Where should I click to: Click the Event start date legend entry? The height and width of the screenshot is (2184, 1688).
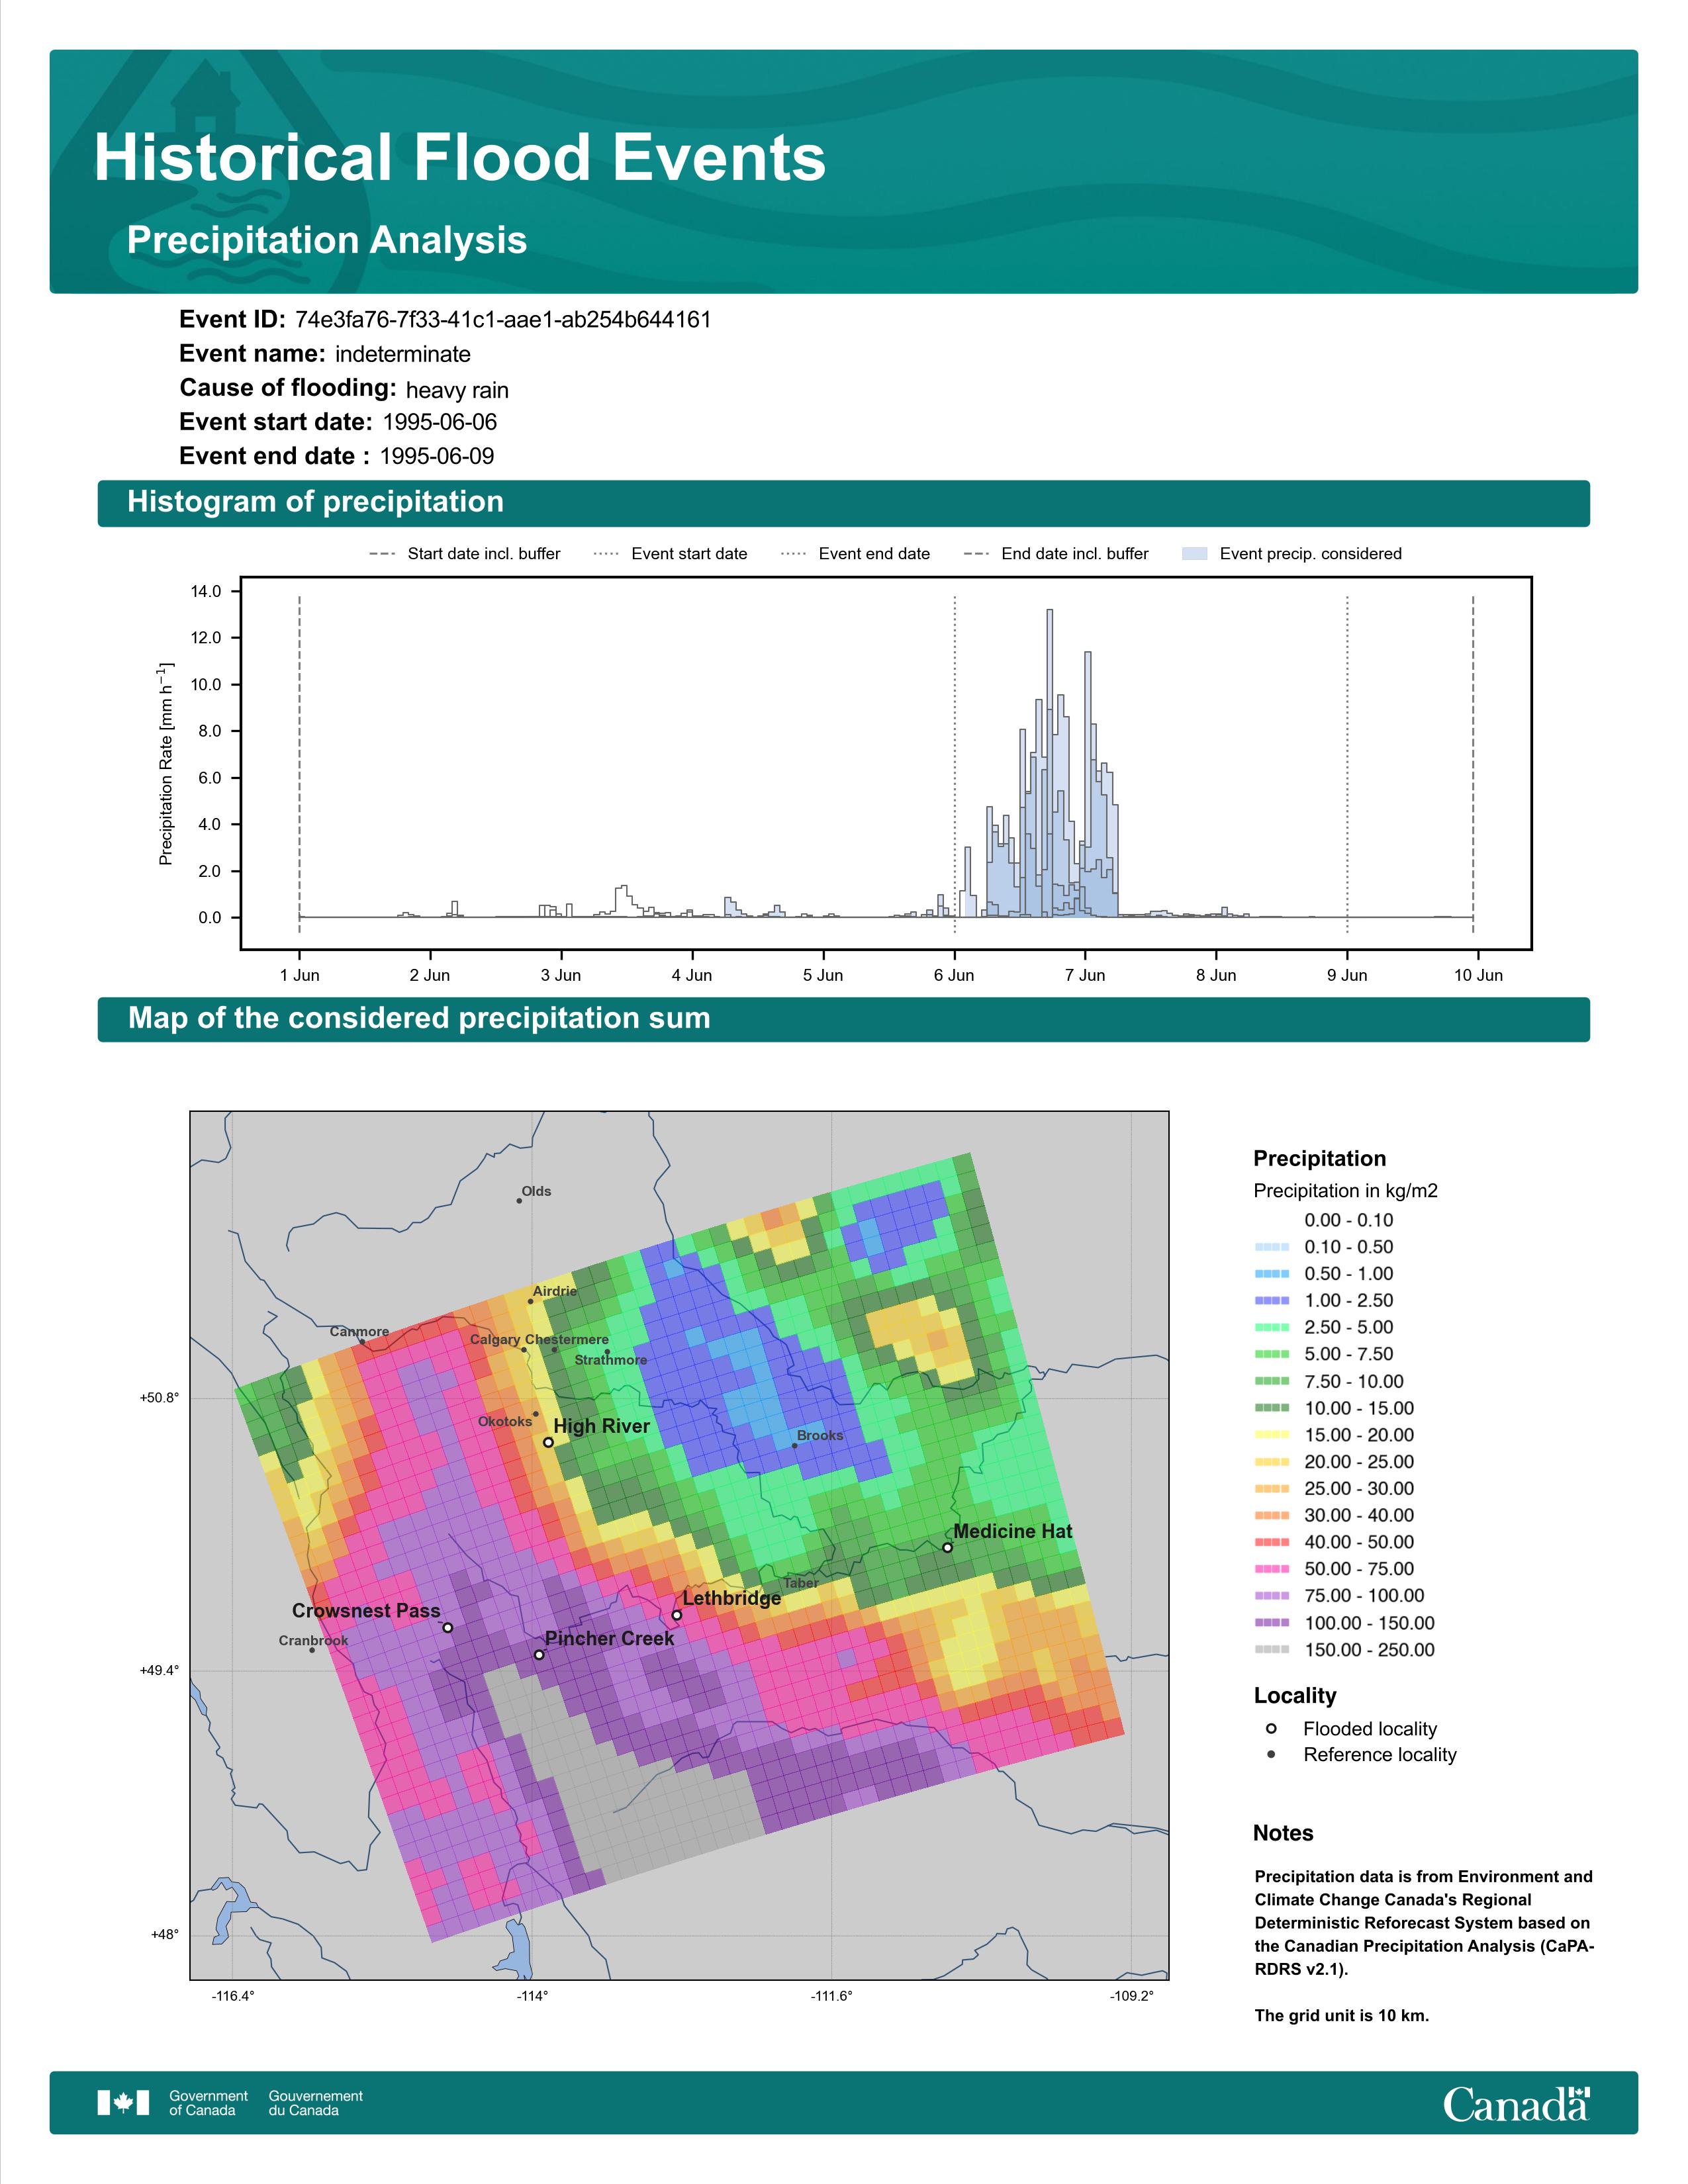670,553
